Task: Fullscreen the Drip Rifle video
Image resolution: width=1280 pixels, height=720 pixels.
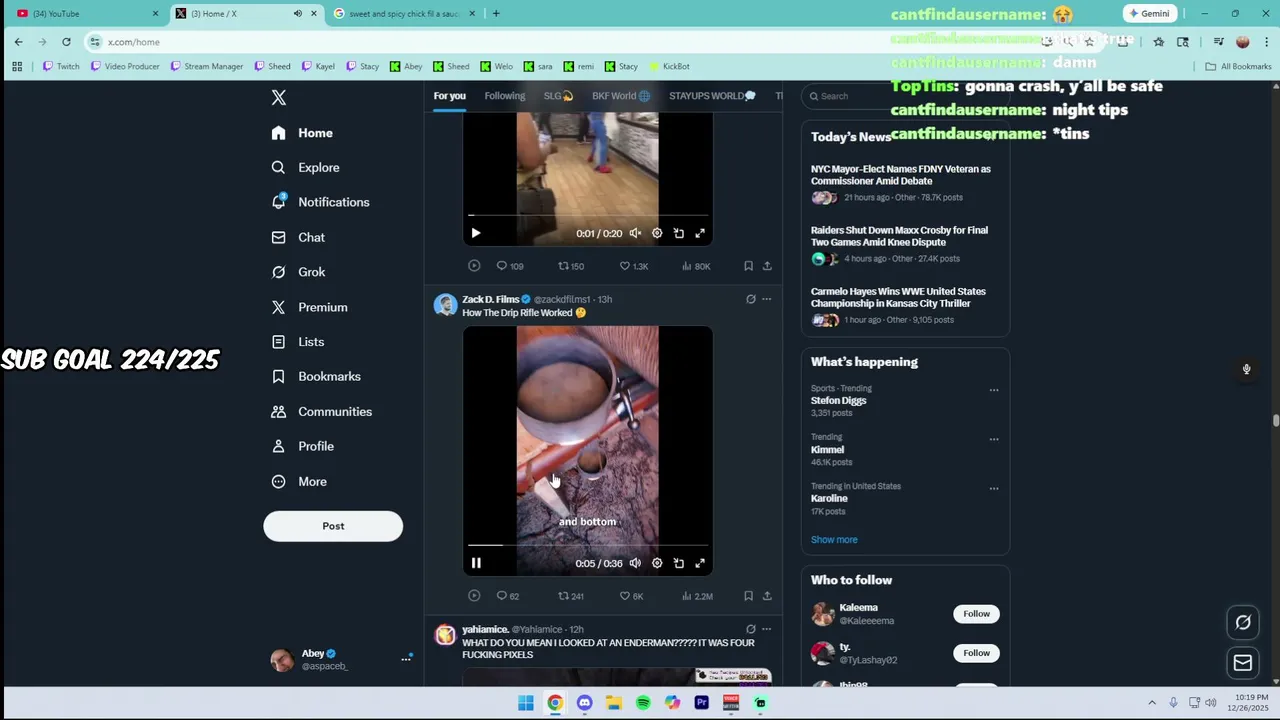Action: (700, 563)
